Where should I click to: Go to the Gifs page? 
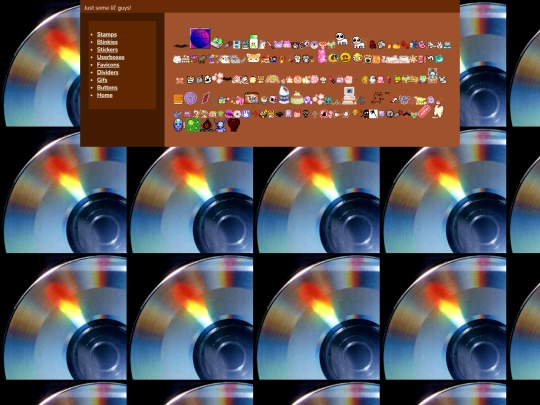click(x=102, y=80)
